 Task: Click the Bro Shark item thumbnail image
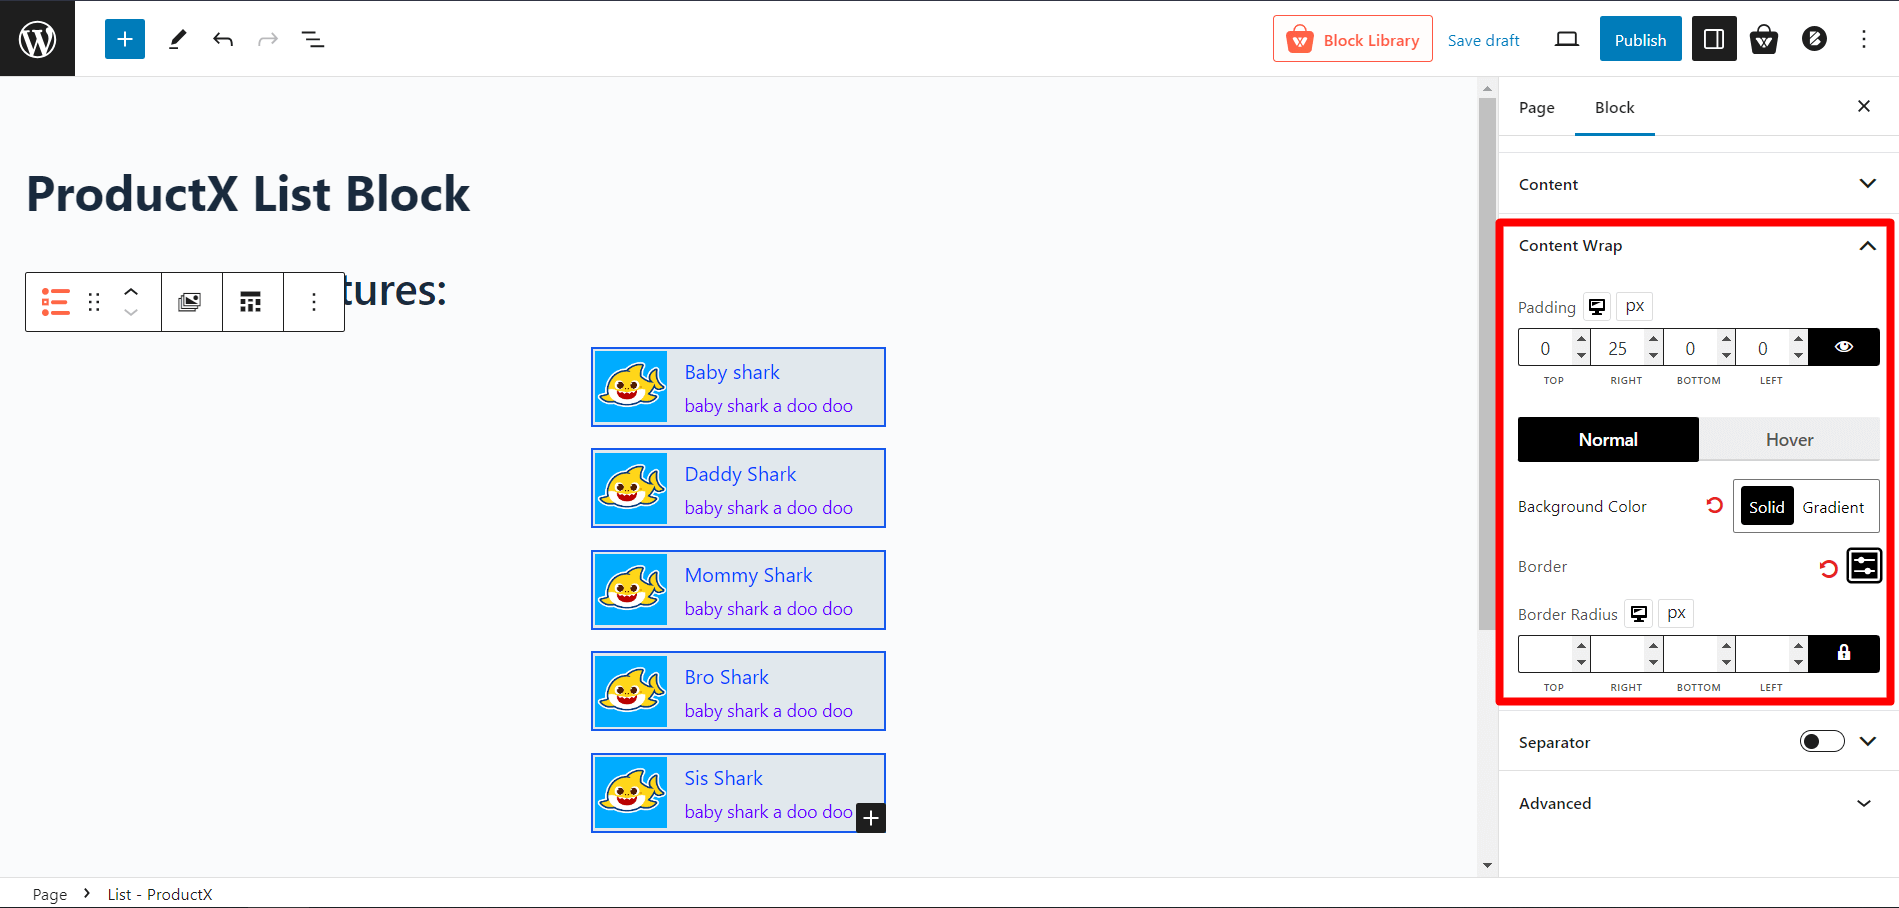point(631,692)
